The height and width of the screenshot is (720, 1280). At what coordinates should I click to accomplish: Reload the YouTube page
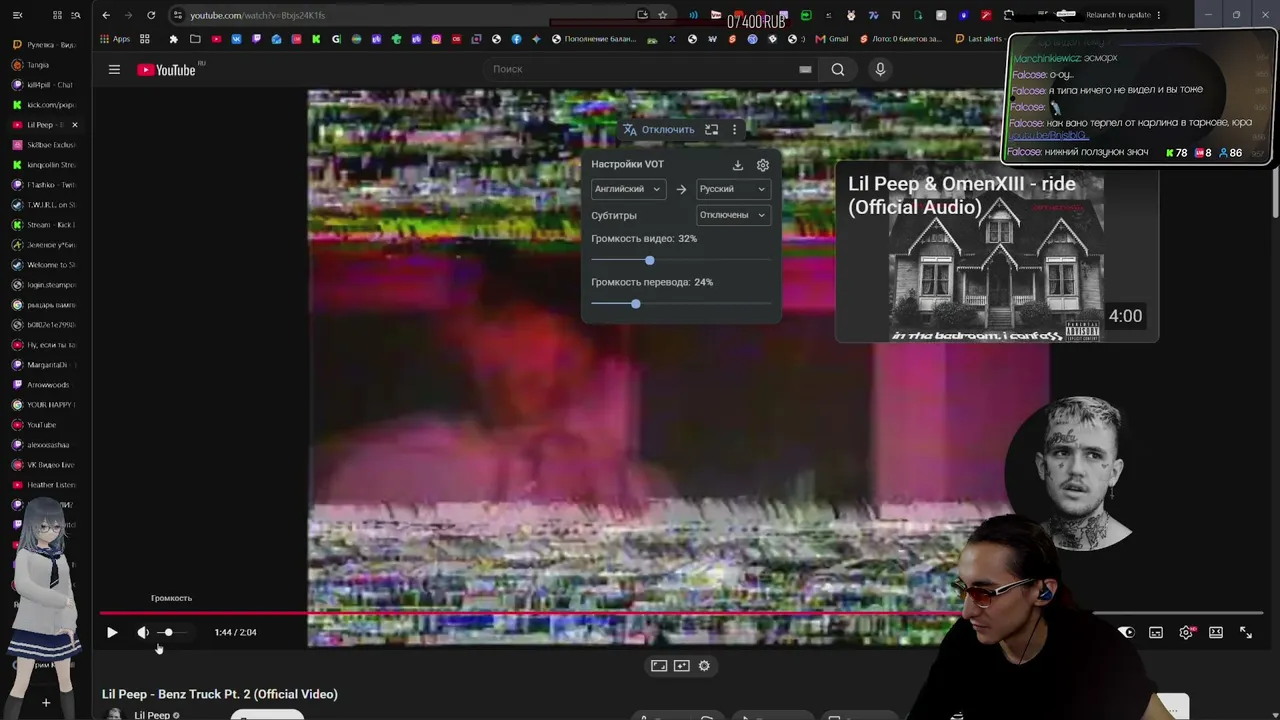pyautogui.click(x=151, y=15)
